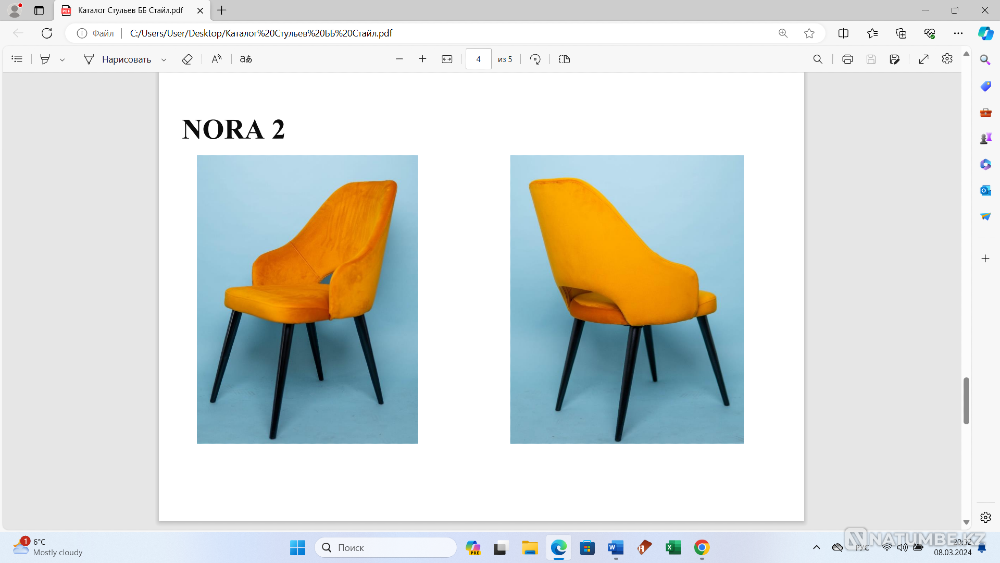Open PDF viewer settings gear
The width and height of the screenshot is (1000, 563).
click(x=947, y=59)
